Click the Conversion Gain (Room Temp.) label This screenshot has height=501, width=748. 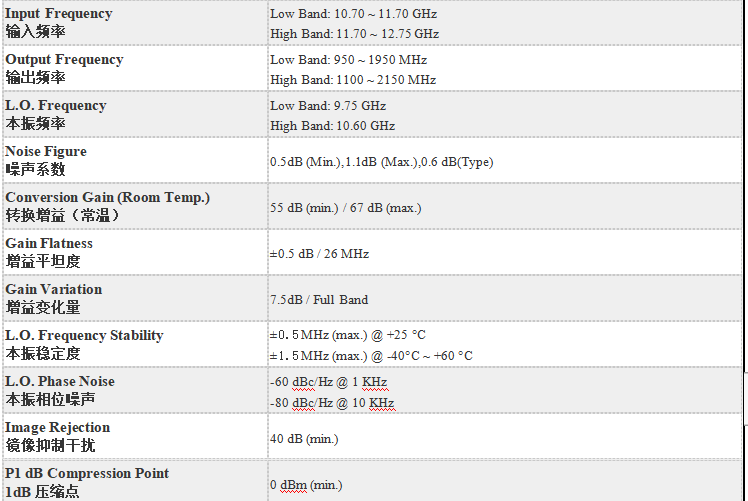click(107, 198)
